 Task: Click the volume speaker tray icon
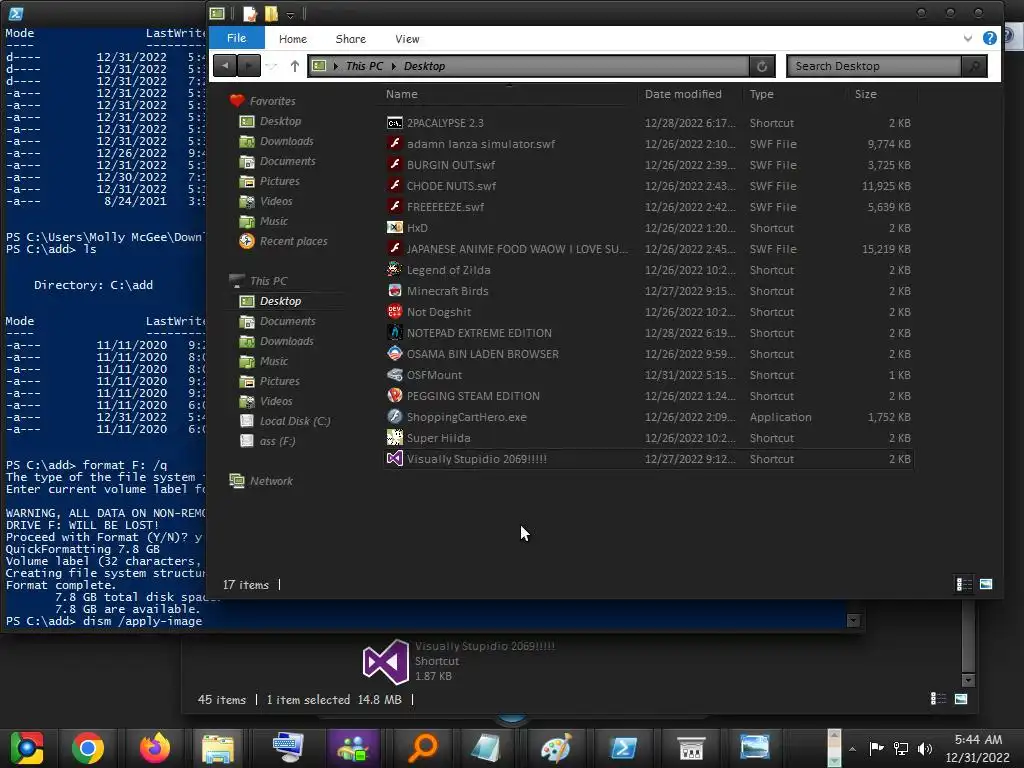(x=924, y=748)
